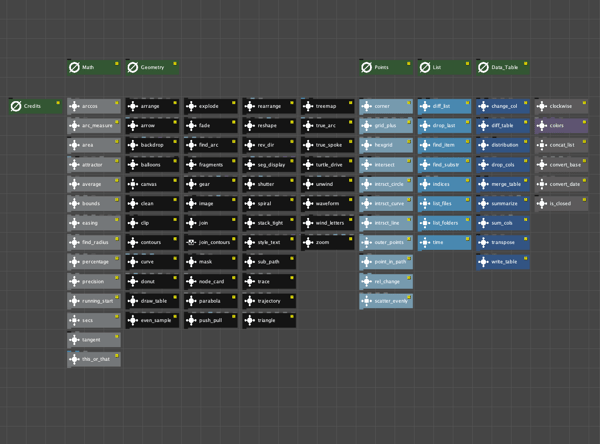Select the arc_measure node icon
This screenshot has height=444, width=600.
[x=74, y=126]
